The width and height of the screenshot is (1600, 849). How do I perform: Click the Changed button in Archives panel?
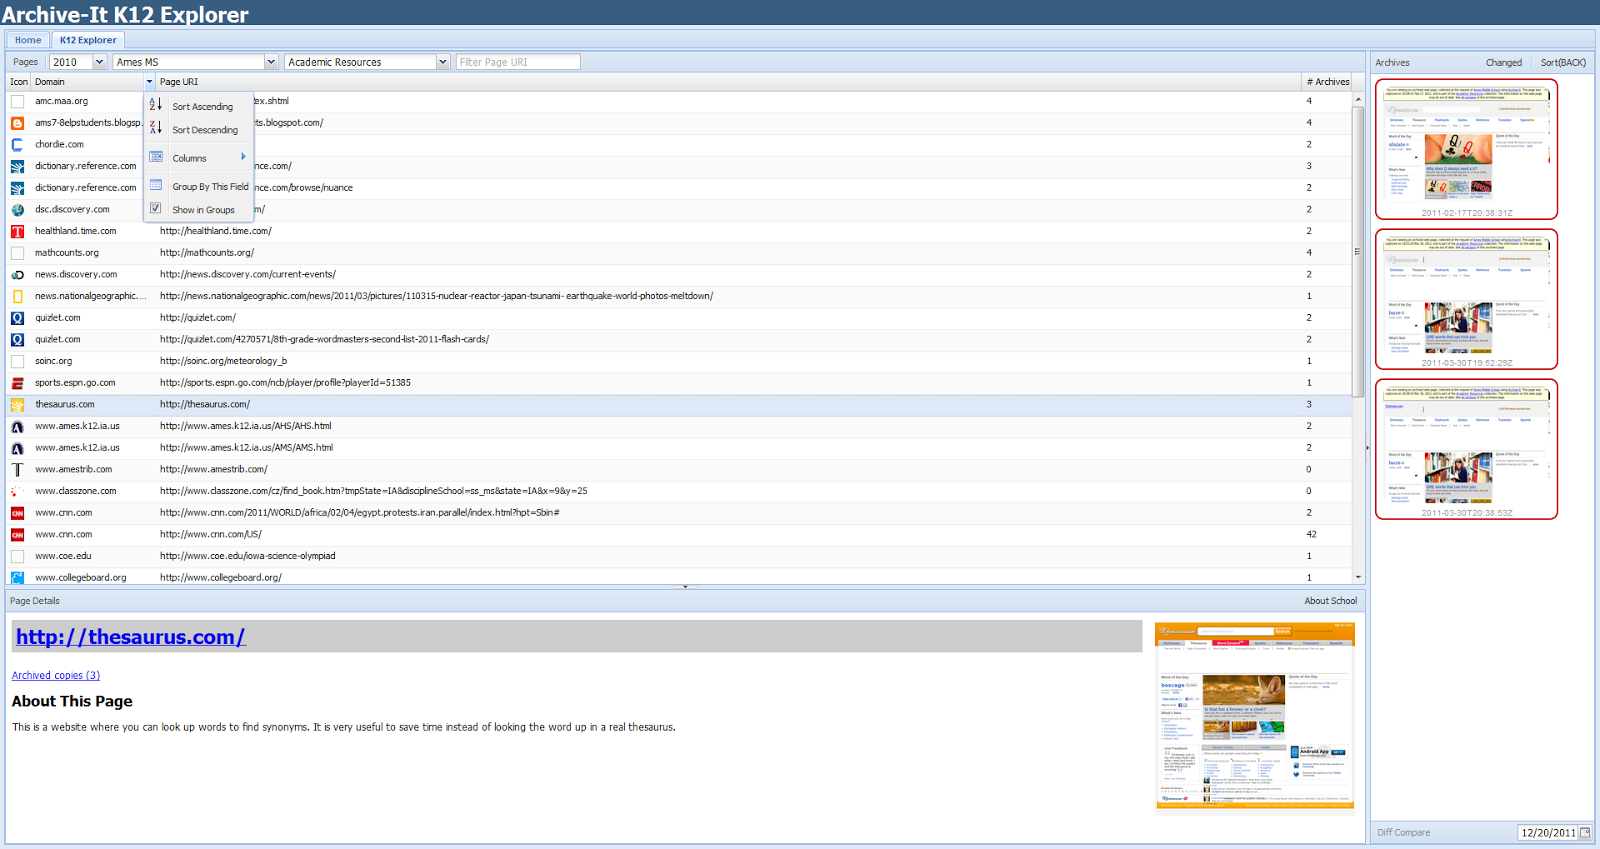click(x=1503, y=62)
